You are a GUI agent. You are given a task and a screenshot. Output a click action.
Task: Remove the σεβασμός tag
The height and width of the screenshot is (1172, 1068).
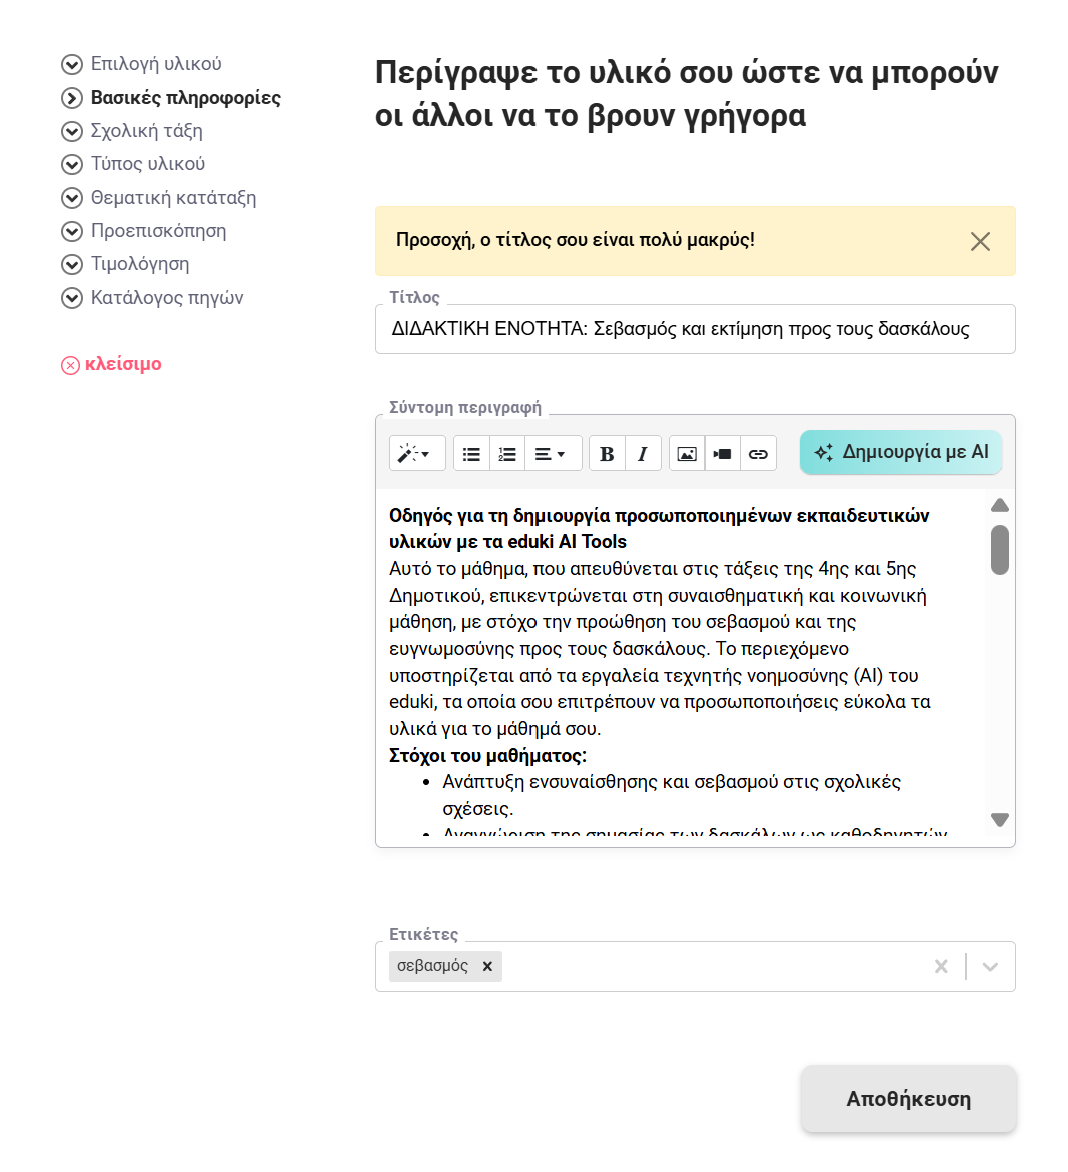click(x=487, y=966)
